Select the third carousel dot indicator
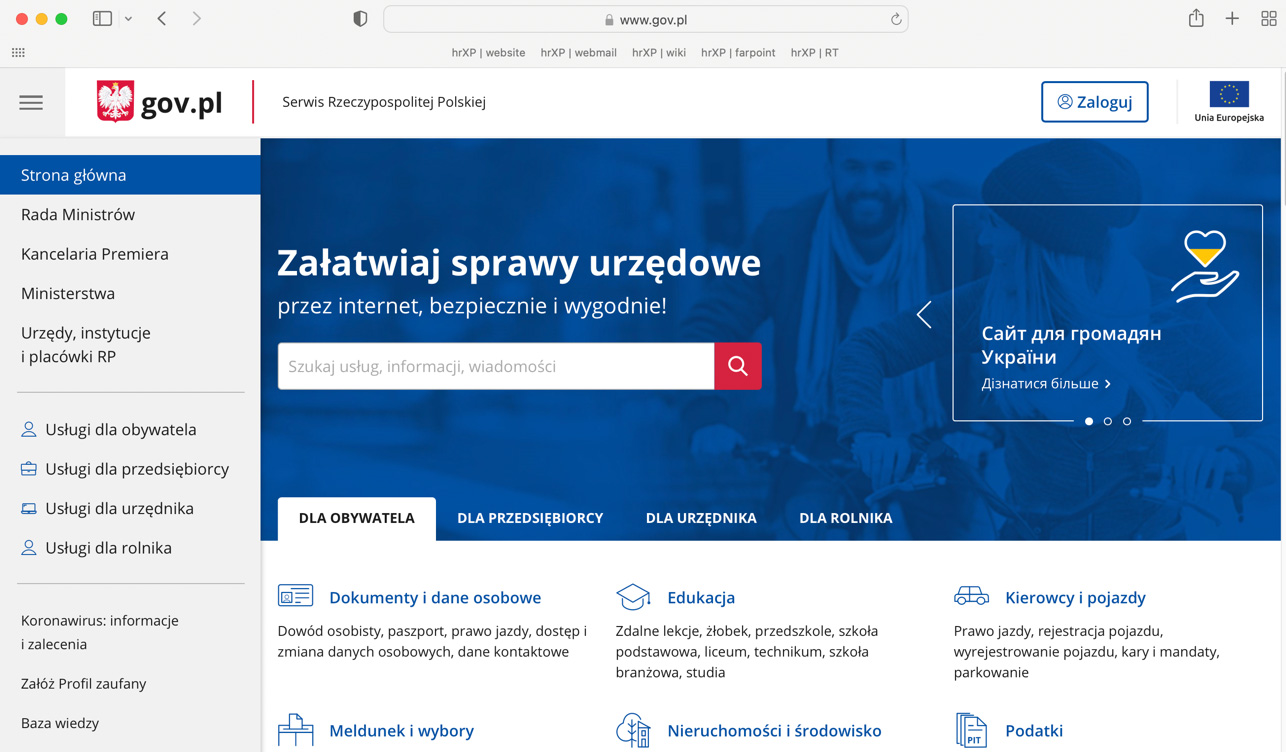Image resolution: width=1286 pixels, height=752 pixels. click(1127, 421)
